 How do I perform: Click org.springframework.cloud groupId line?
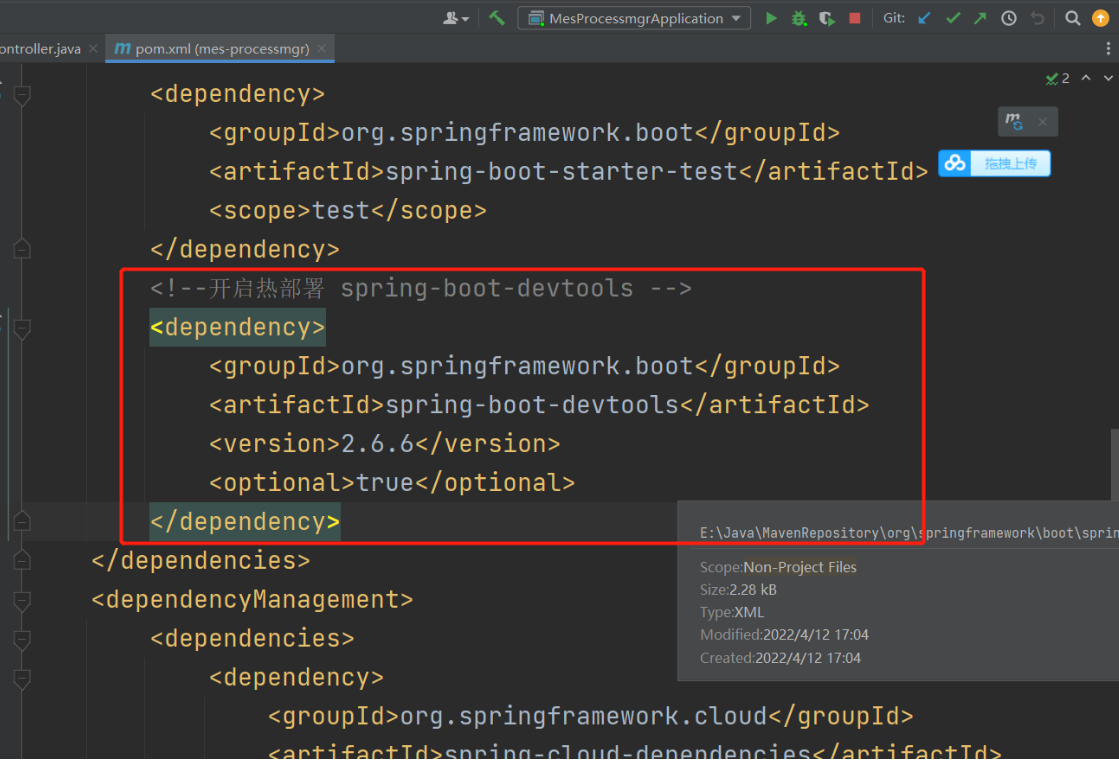[x=590, y=717]
